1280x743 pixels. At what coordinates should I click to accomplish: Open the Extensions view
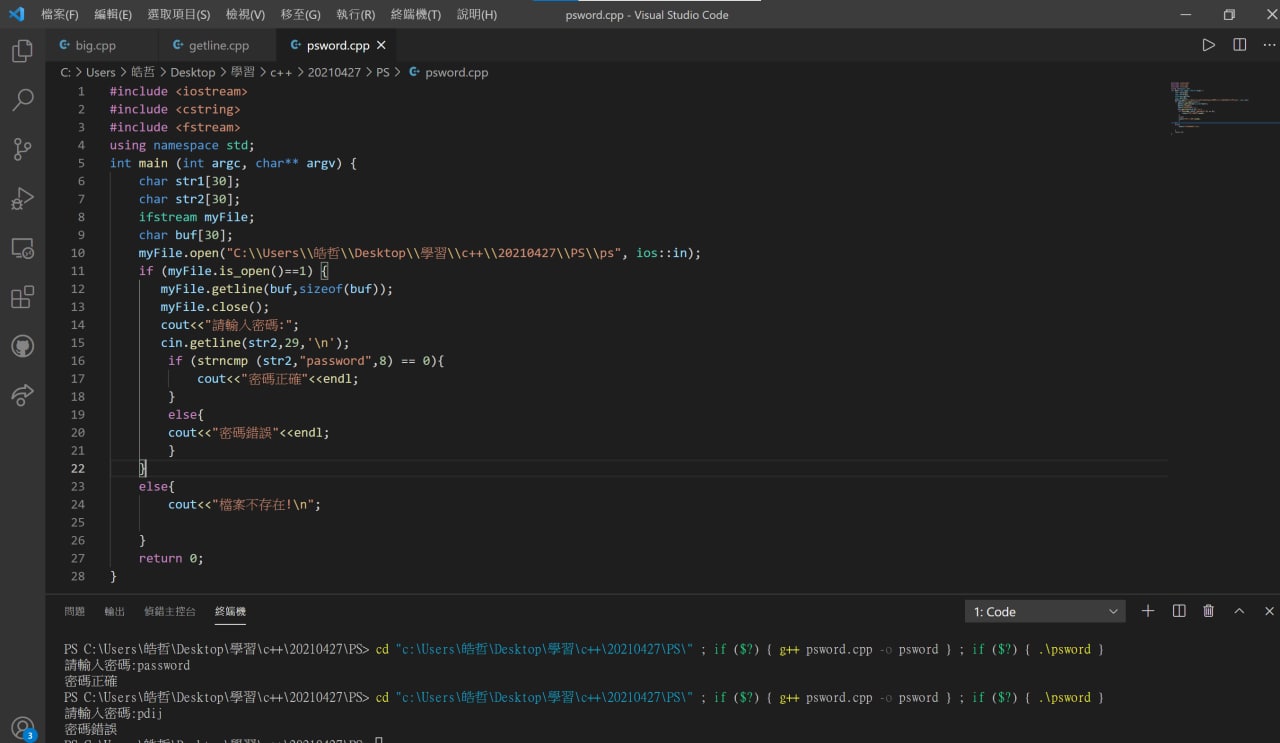pyautogui.click(x=22, y=297)
